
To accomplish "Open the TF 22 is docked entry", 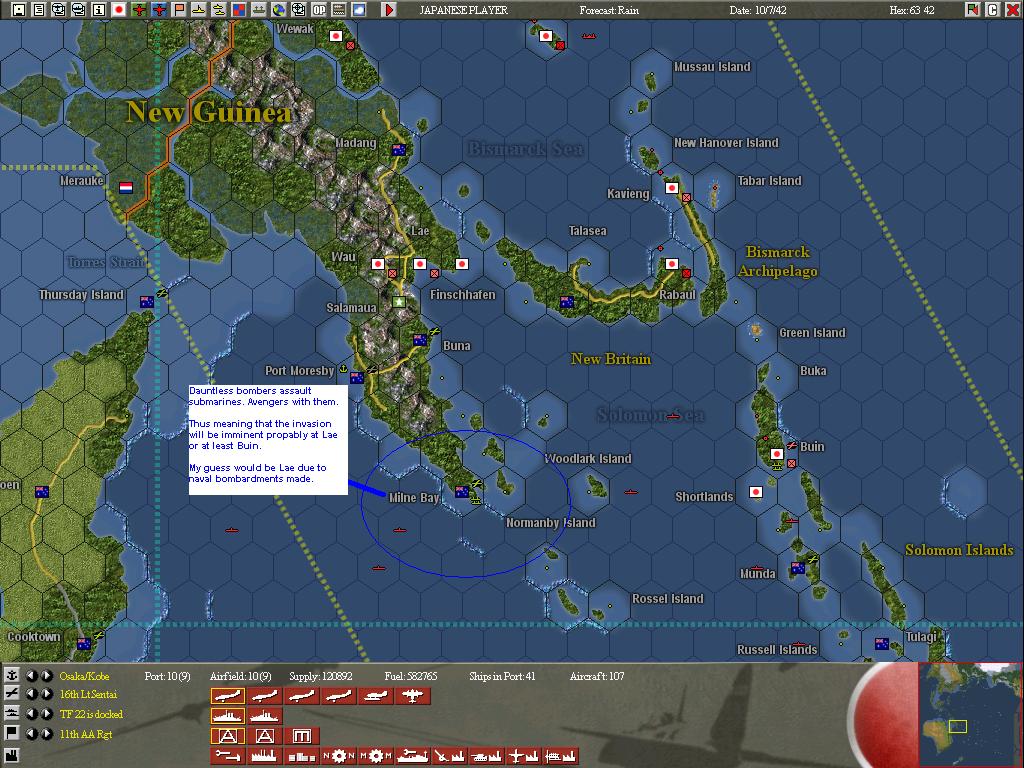I will click(92, 713).
